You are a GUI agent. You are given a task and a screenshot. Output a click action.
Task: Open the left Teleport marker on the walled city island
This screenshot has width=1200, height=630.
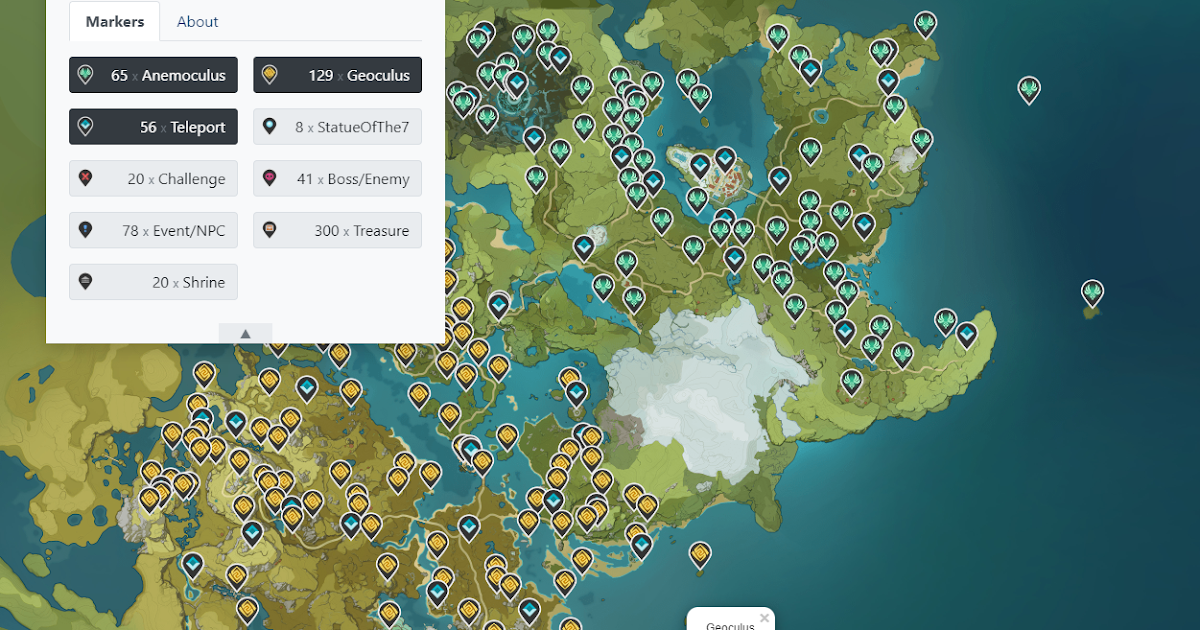pos(701,166)
